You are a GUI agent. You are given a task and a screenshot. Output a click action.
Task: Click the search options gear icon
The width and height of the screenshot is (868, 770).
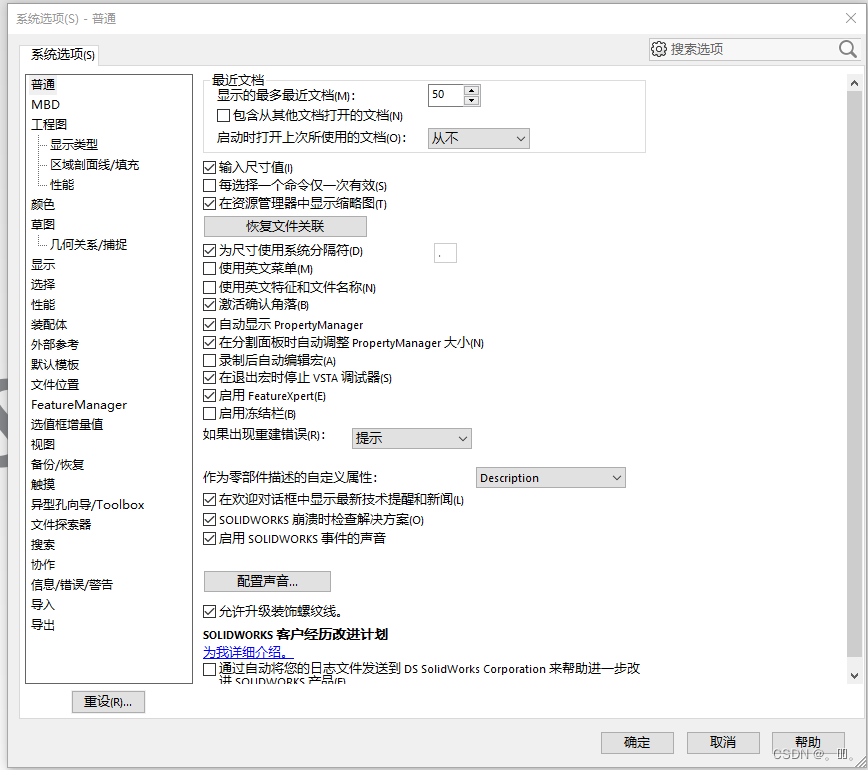pos(659,48)
